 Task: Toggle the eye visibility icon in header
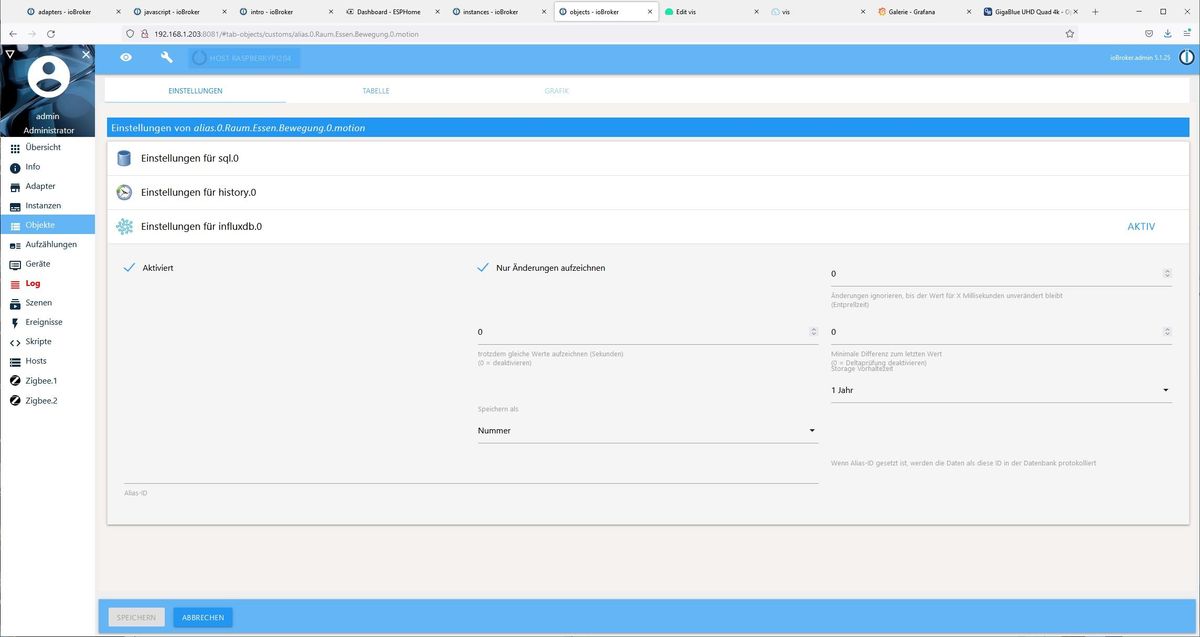[126, 58]
